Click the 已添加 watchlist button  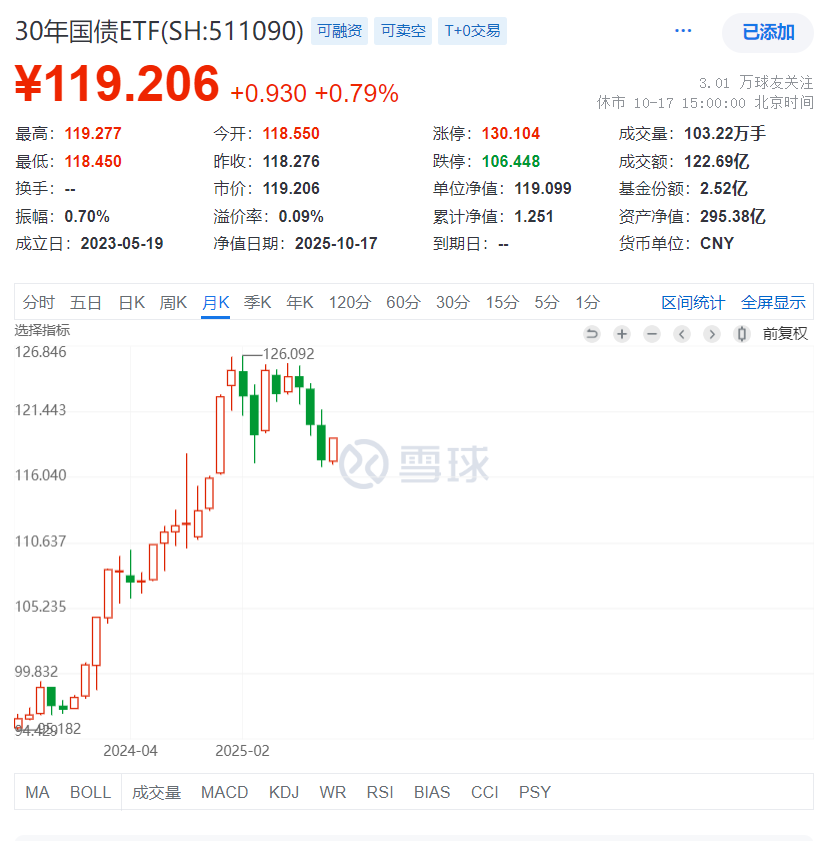(x=768, y=32)
